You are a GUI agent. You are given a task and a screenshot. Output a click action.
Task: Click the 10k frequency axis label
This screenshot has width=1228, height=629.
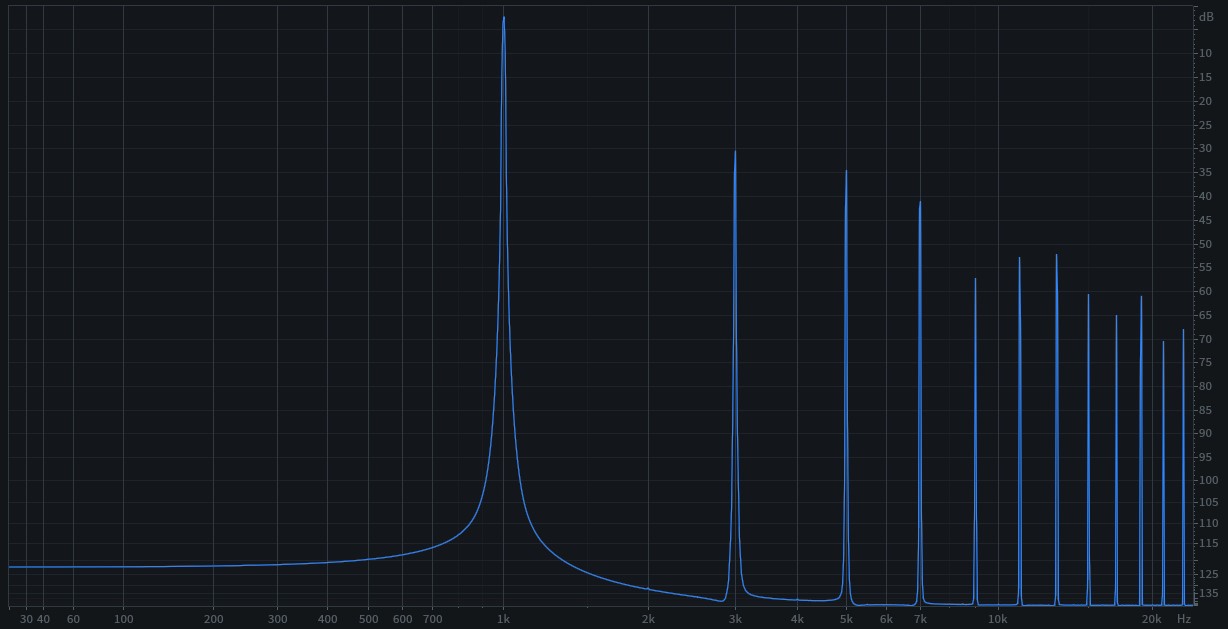(x=998, y=619)
